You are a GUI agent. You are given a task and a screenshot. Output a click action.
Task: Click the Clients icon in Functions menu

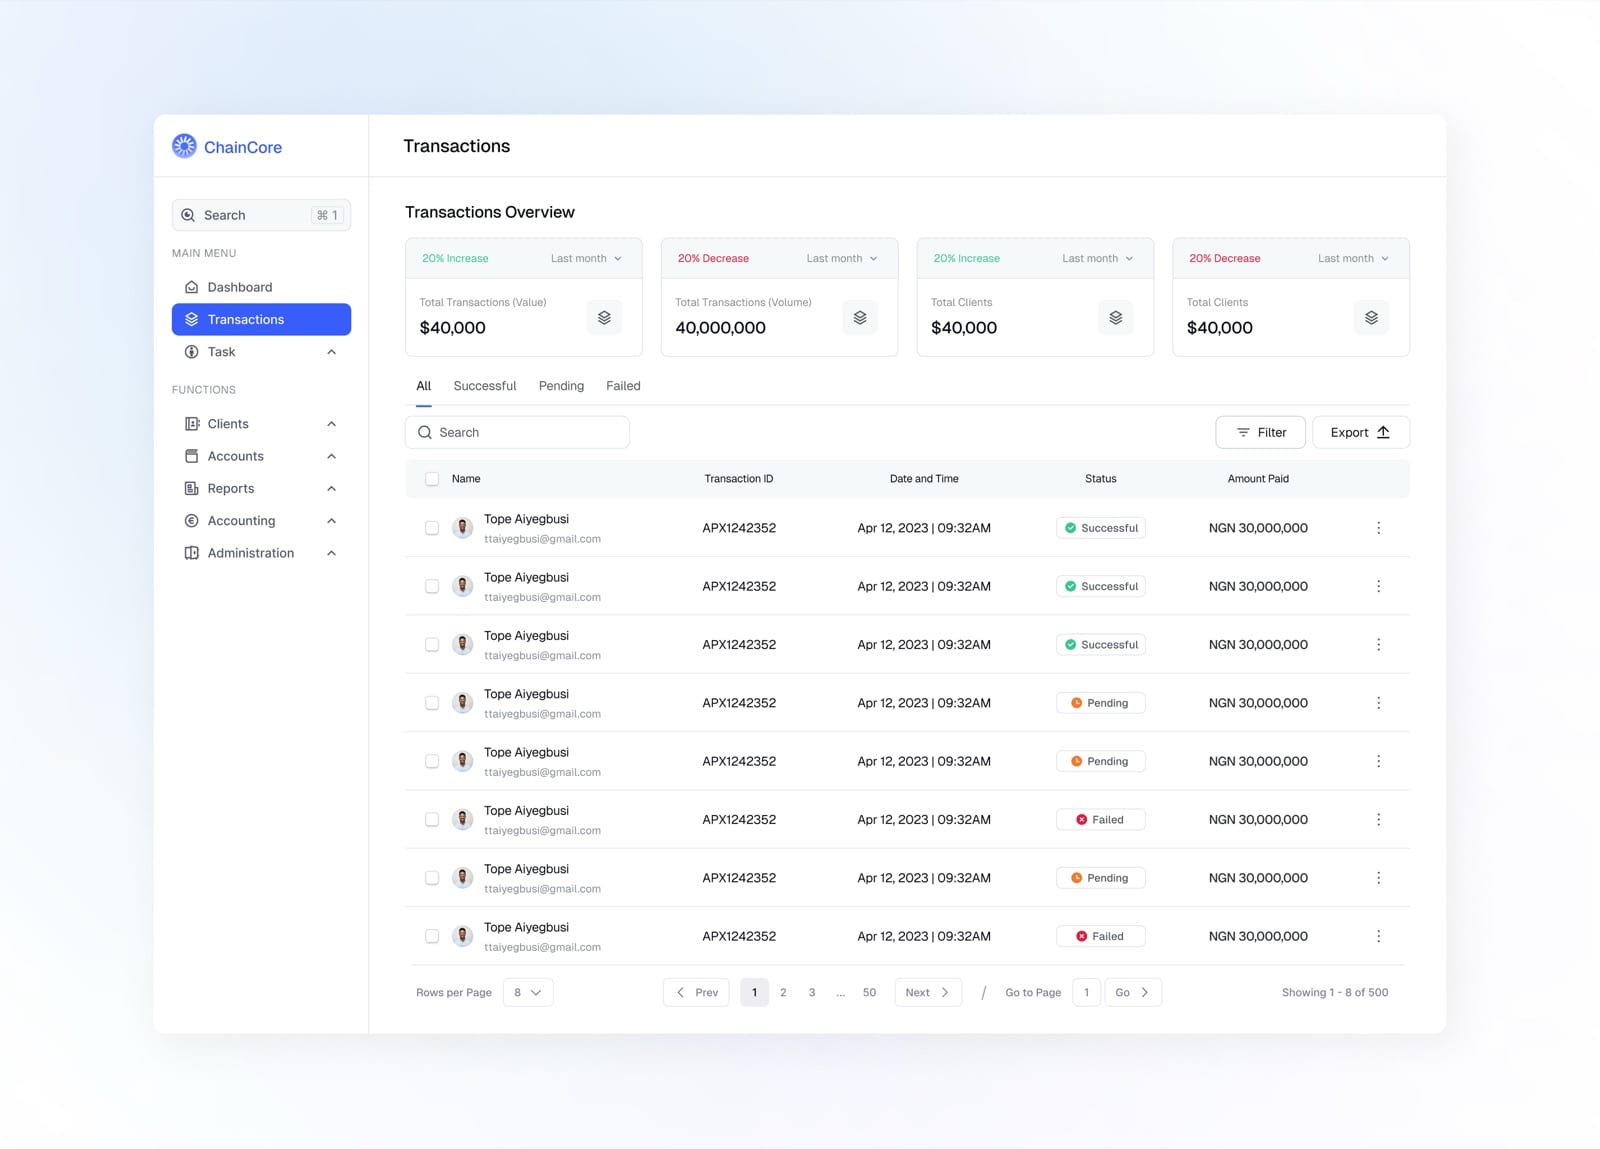tap(191, 424)
